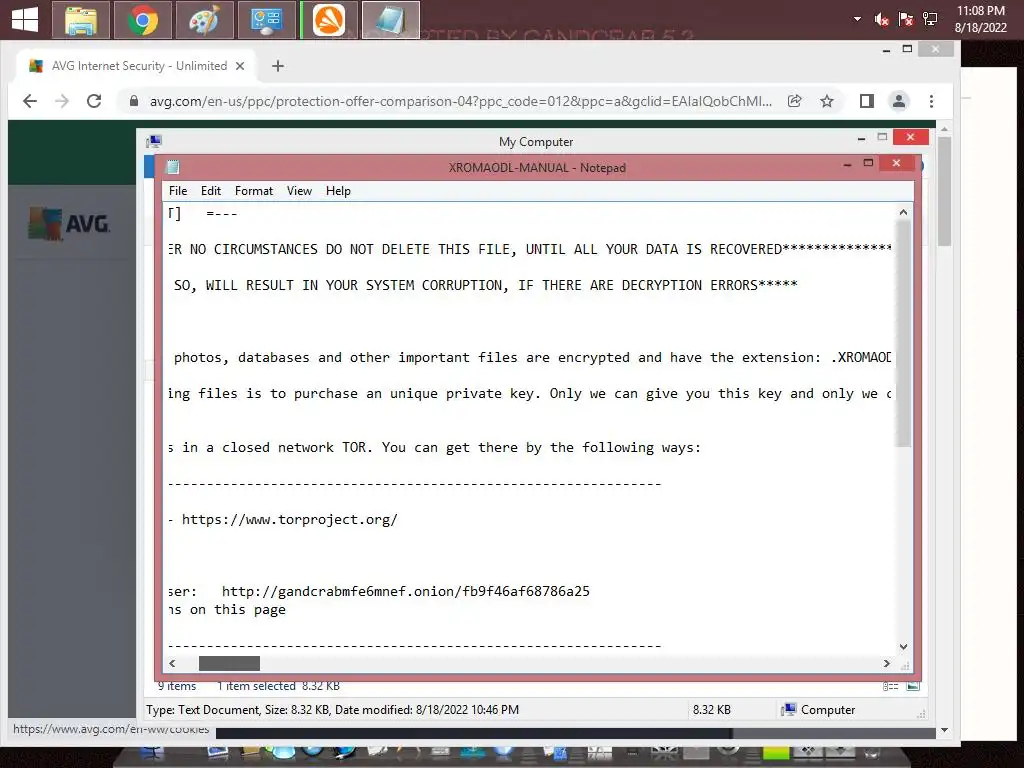The width and height of the screenshot is (1024, 768).
Task: Click Notepad's vertical scroll down arrow
Action: click(x=903, y=647)
